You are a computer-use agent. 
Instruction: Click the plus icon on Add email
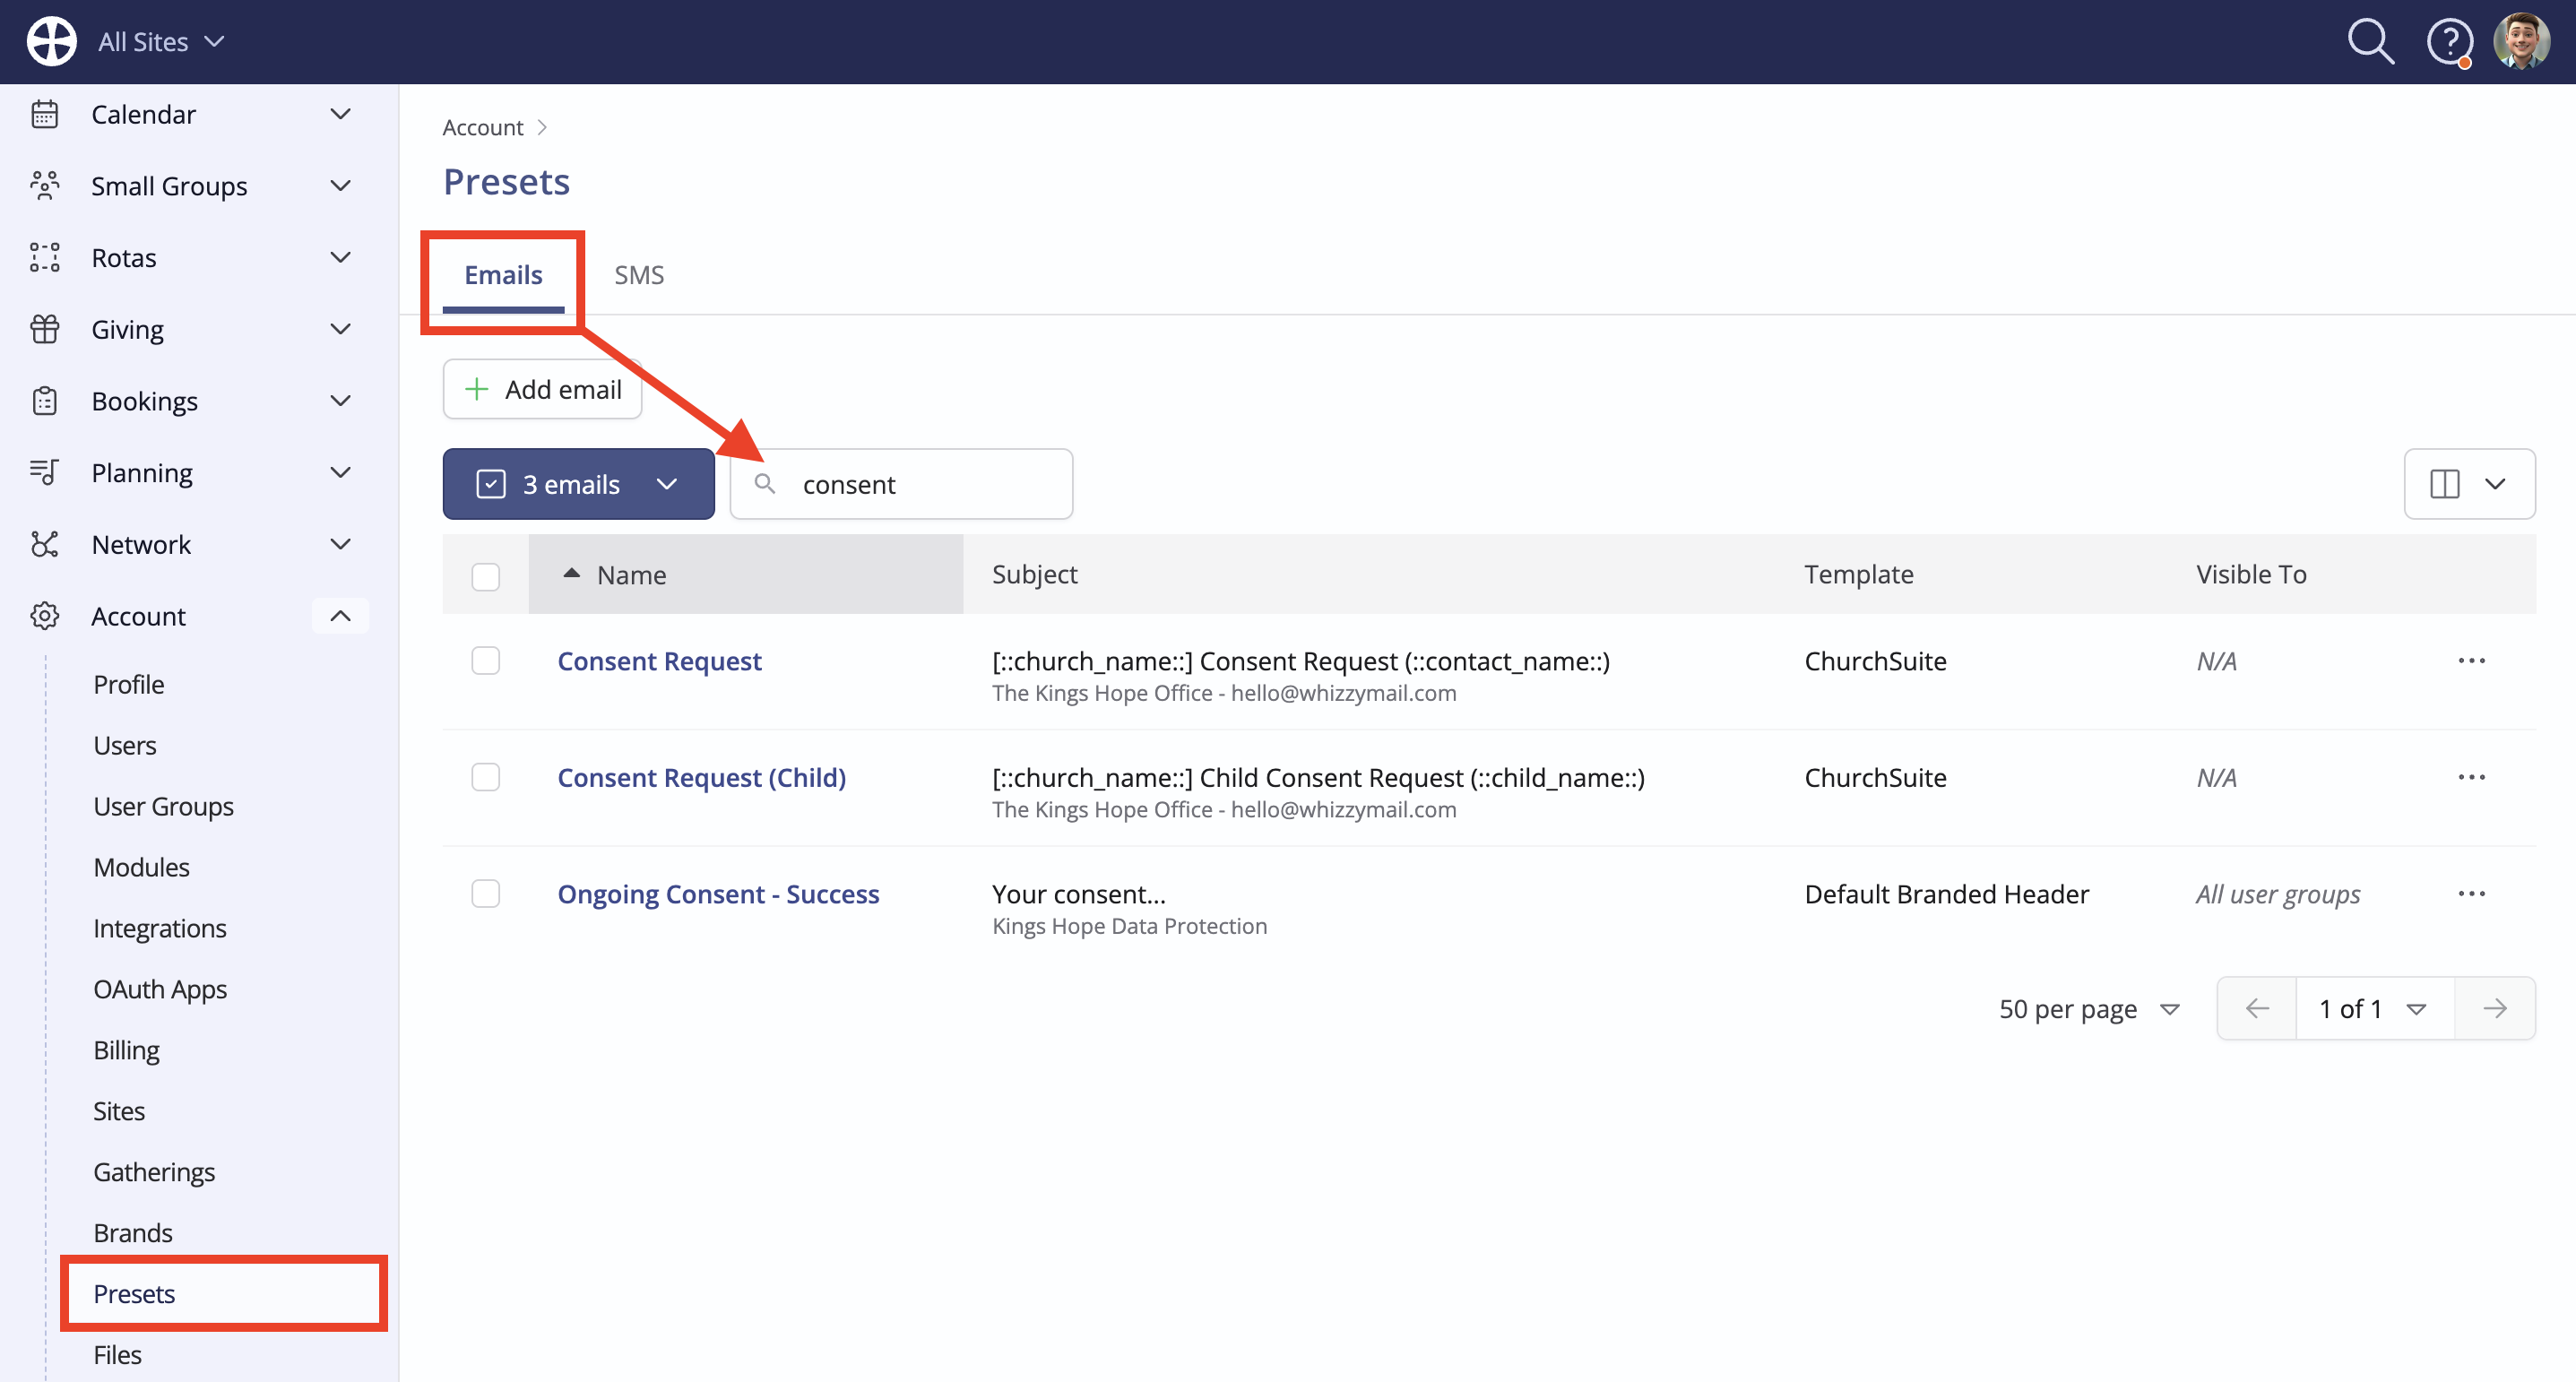click(x=477, y=389)
